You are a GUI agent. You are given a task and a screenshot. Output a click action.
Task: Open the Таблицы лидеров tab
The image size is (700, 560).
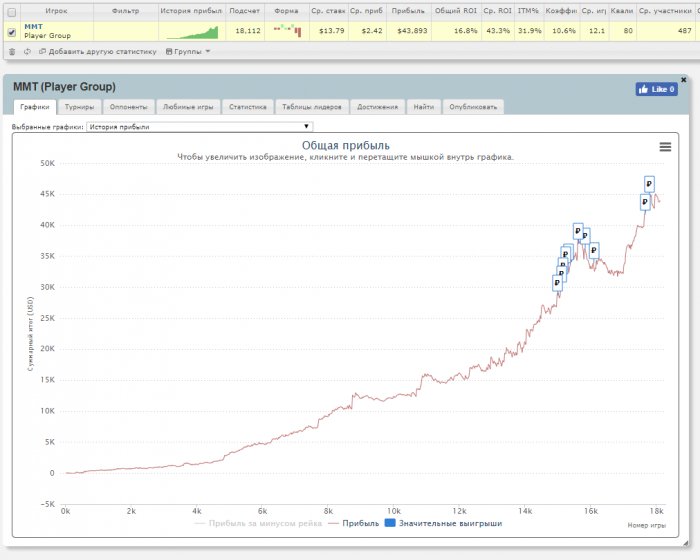point(311,106)
